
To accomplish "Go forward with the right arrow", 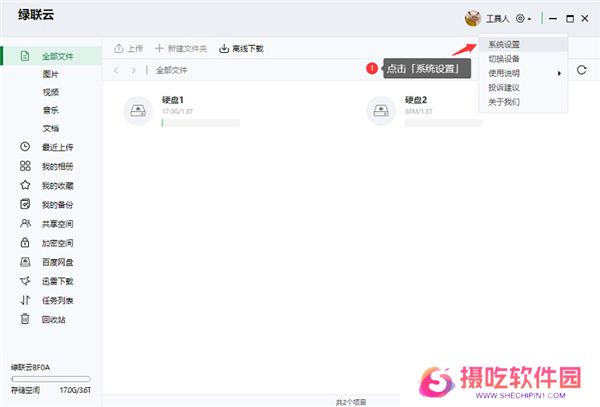I will pyautogui.click(x=134, y=70).
